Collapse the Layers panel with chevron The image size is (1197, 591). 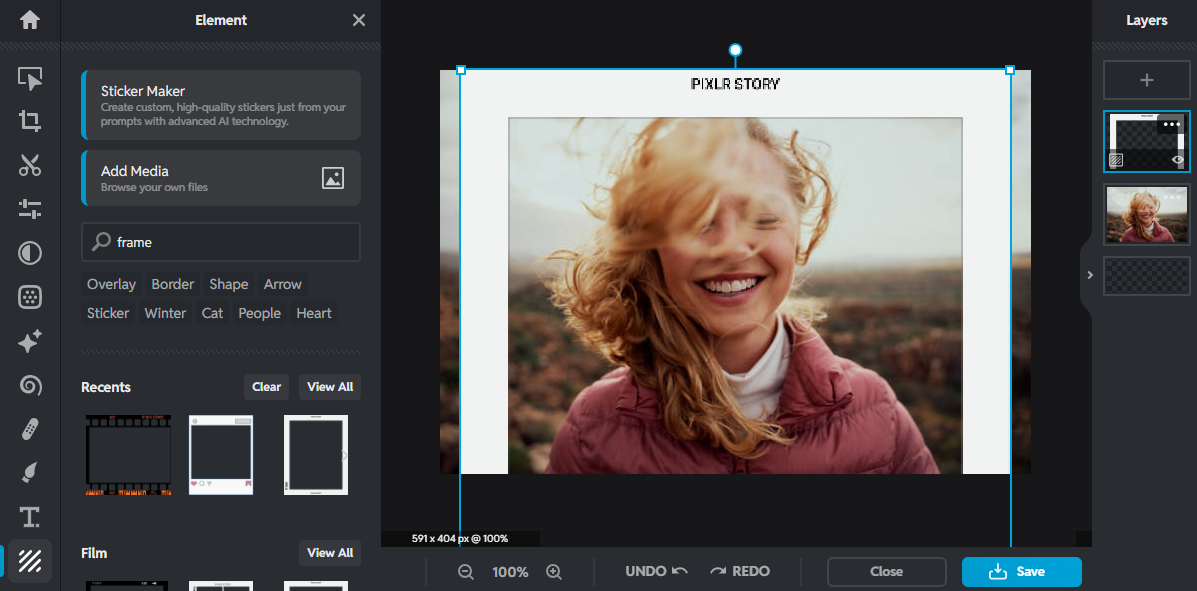tap(1090, 275)
